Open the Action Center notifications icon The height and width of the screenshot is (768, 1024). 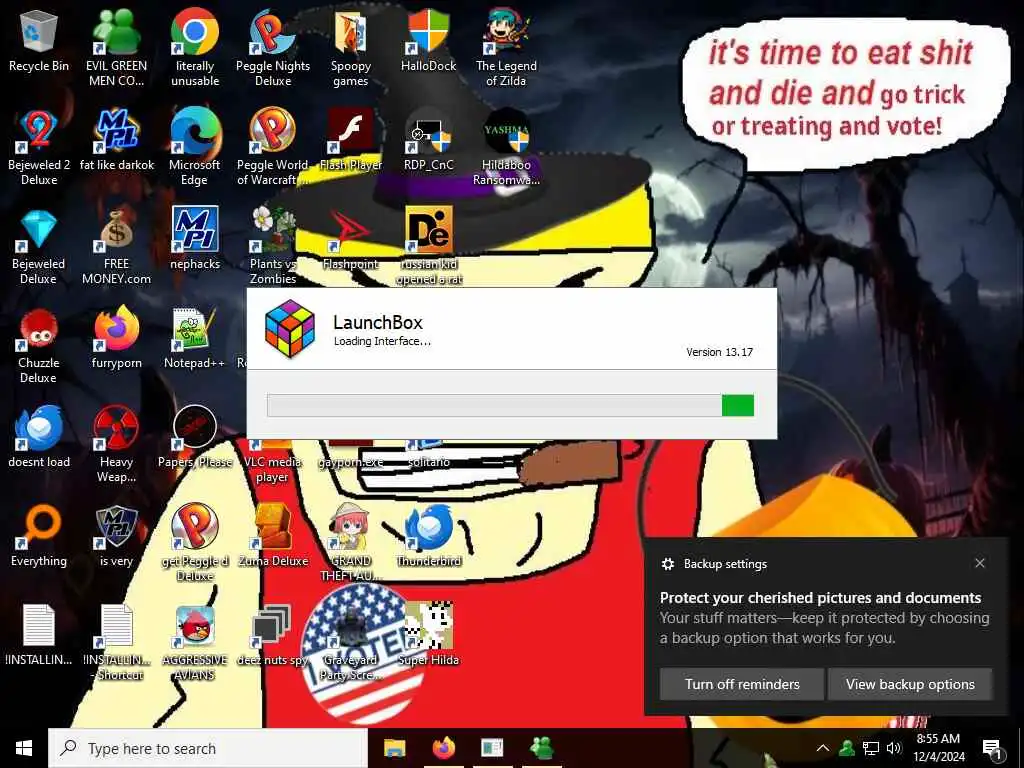993,748
